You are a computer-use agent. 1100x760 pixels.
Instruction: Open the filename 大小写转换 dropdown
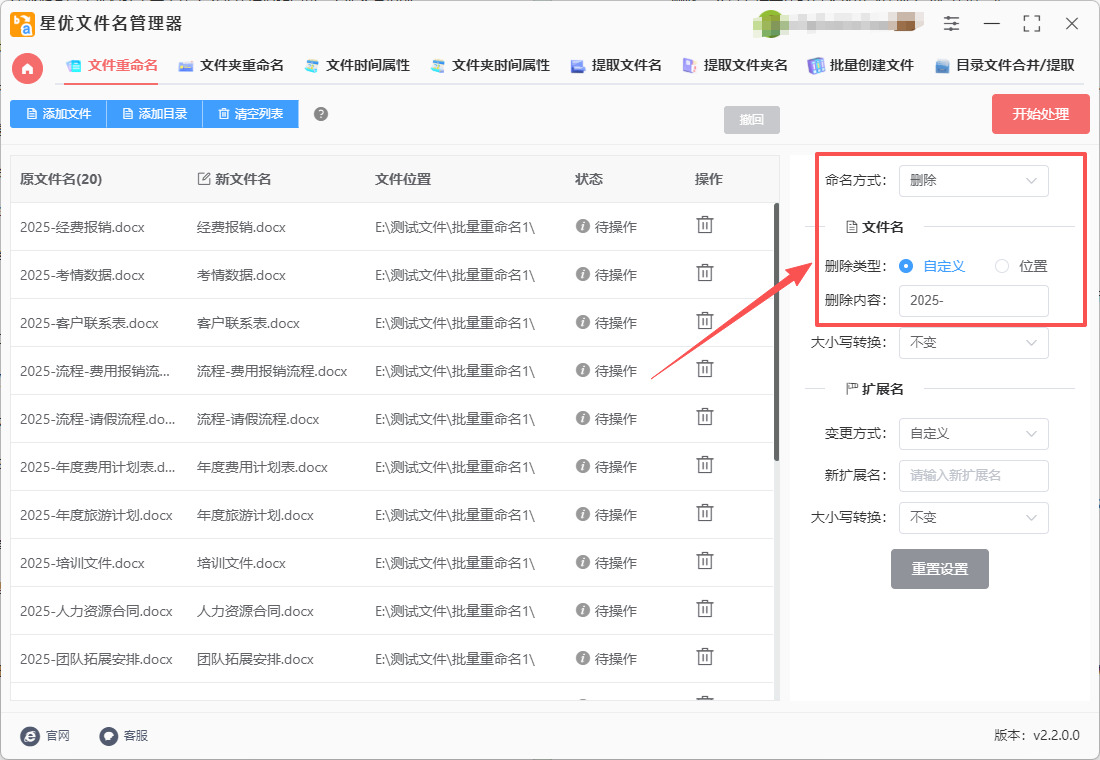click(974, 342)
